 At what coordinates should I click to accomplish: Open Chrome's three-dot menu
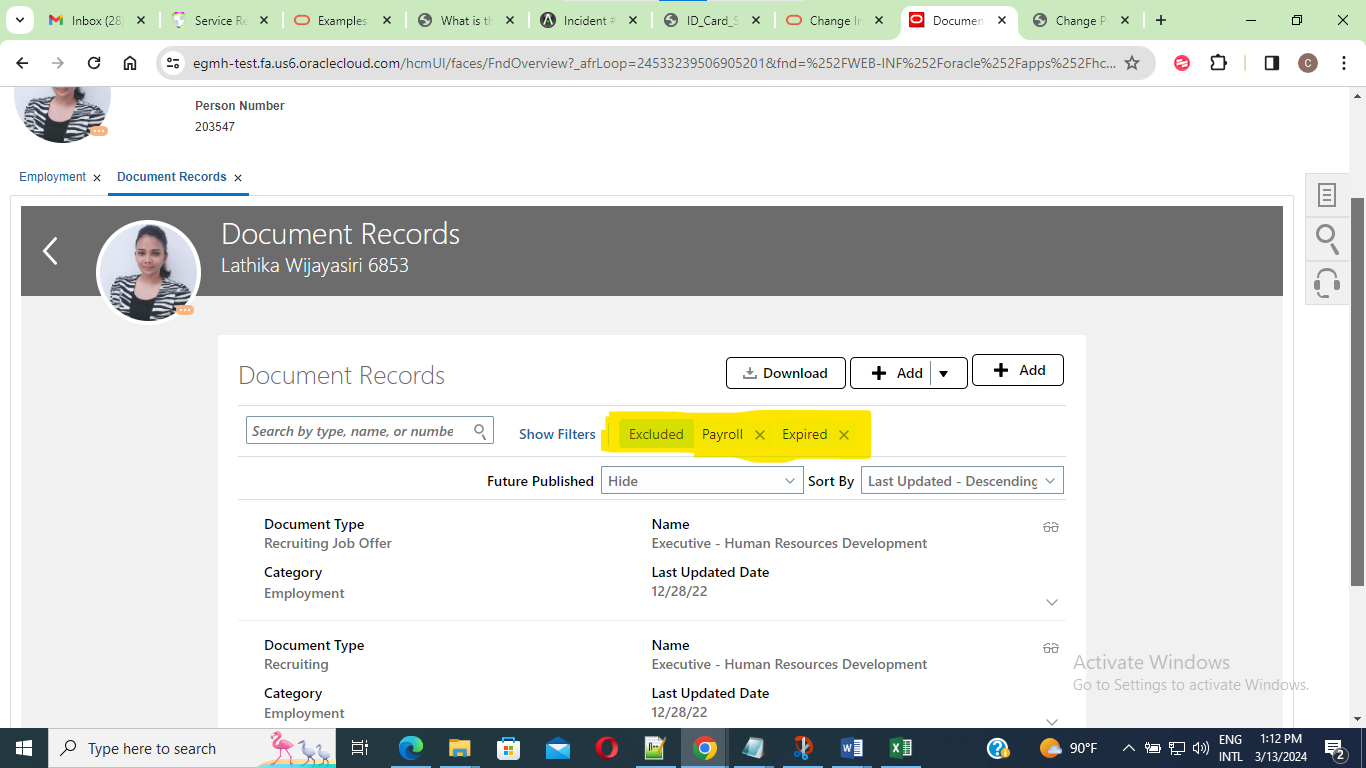tap(1342, 63)
